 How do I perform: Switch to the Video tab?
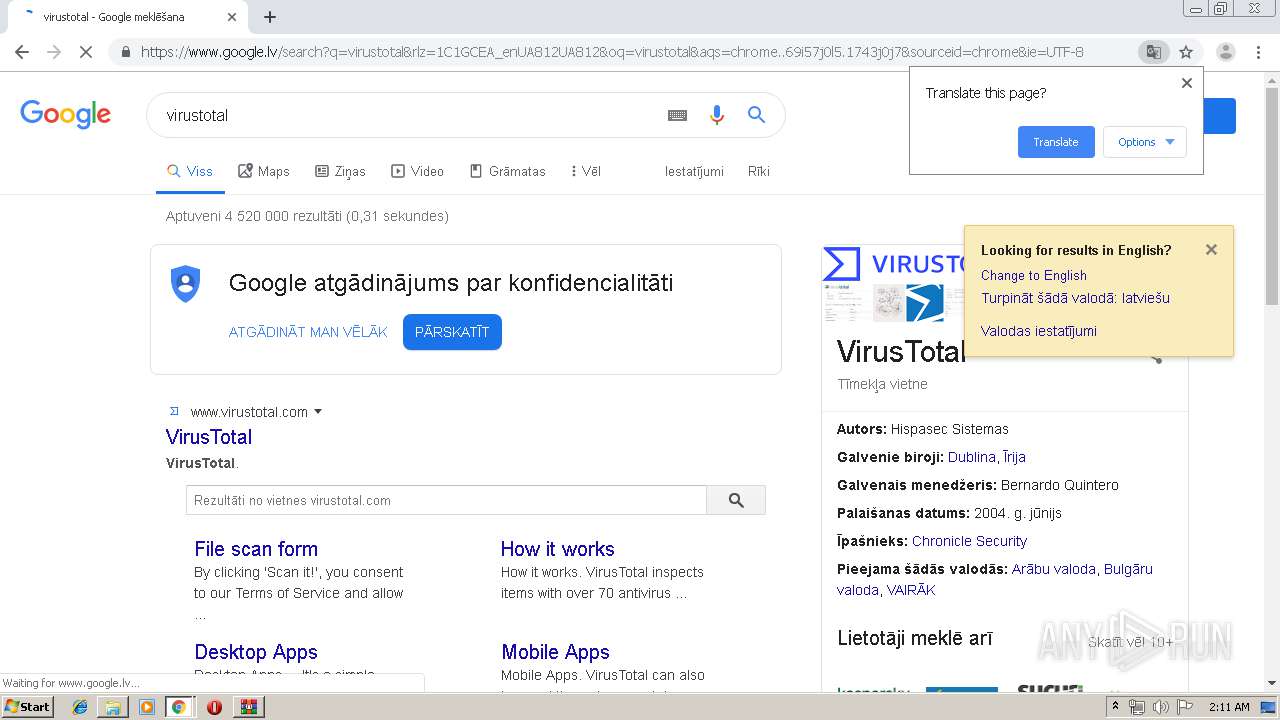pos(417,171)
